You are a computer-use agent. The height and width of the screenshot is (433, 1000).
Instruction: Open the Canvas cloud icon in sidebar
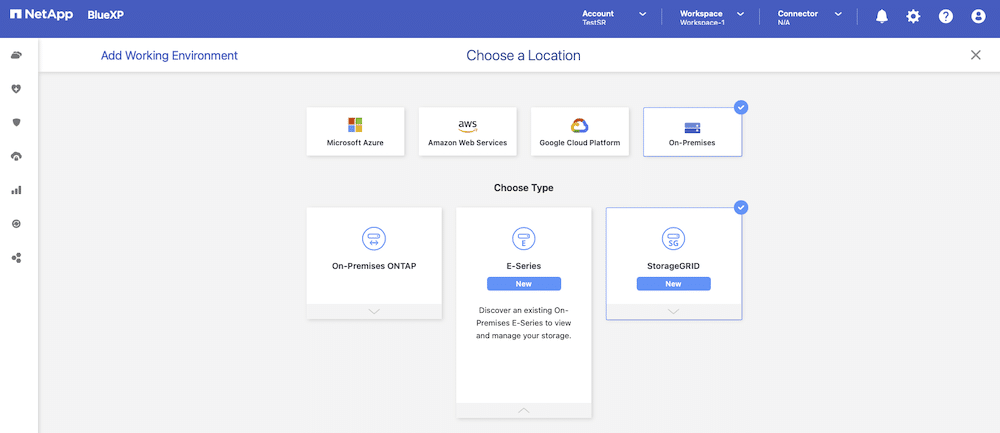pyautogui.click(x=17, y=55)
